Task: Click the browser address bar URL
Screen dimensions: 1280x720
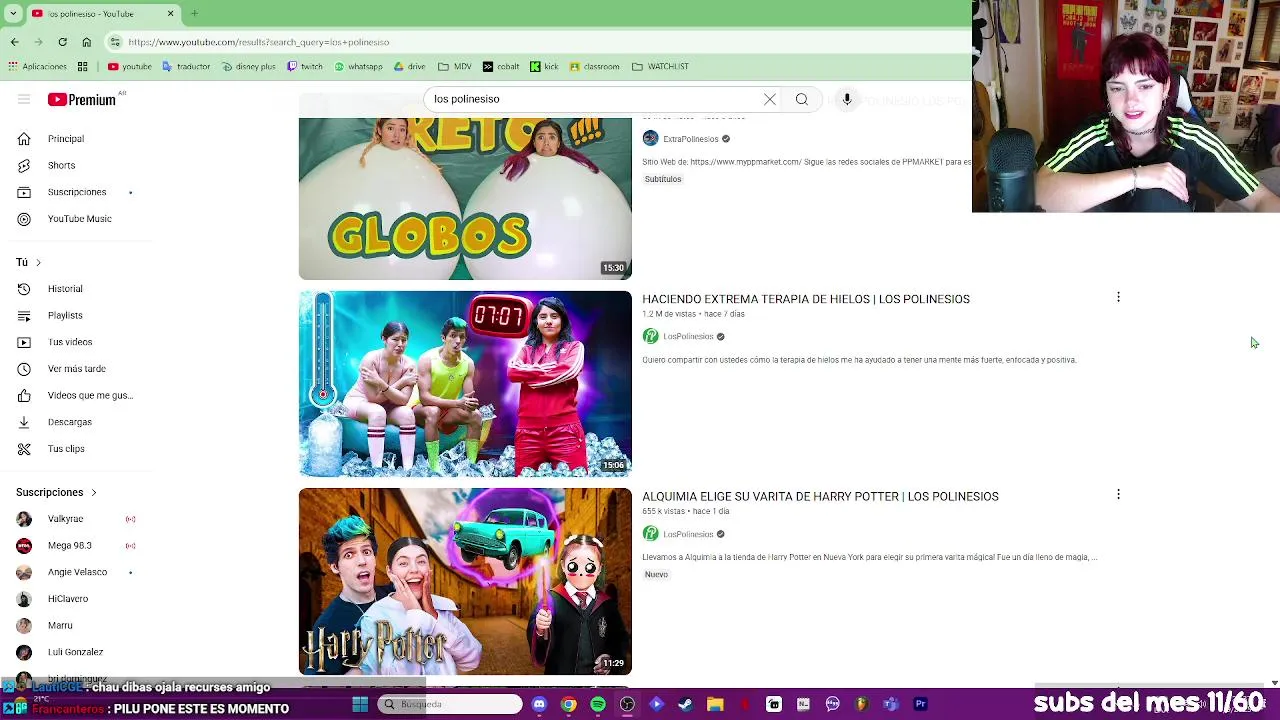Action: click(x=259, y=42)
